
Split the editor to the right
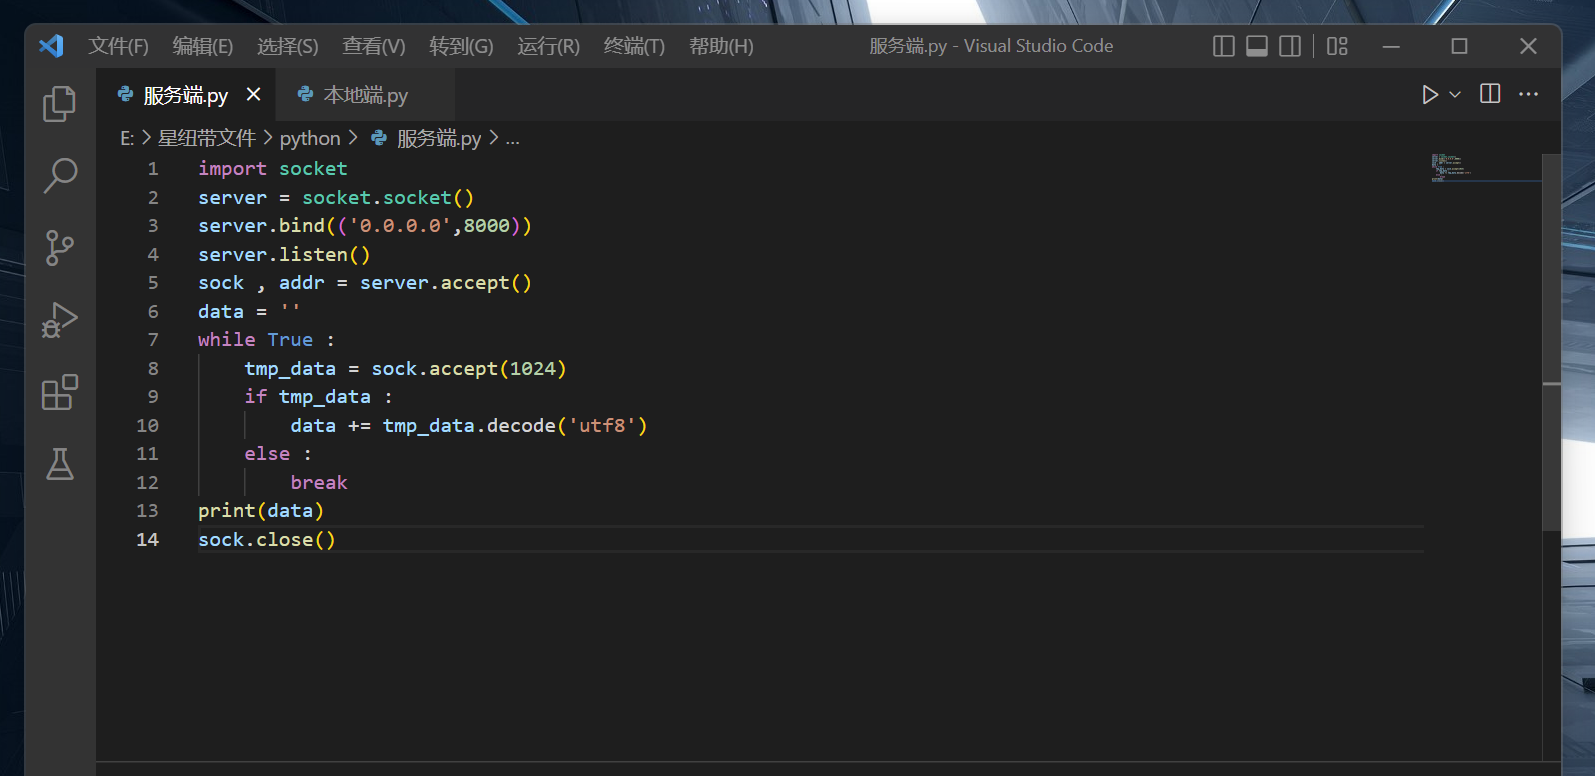pyautogui.click(x=1490, y=94)
